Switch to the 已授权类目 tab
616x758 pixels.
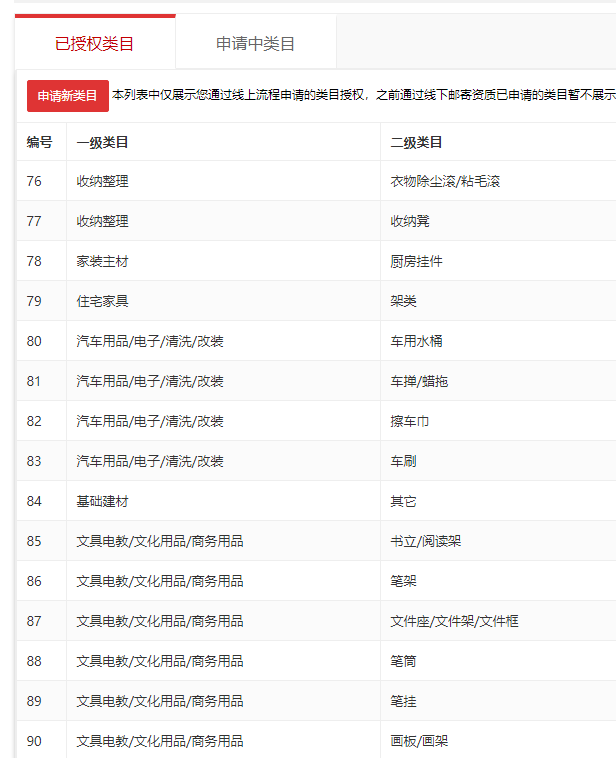click(95, 44)
